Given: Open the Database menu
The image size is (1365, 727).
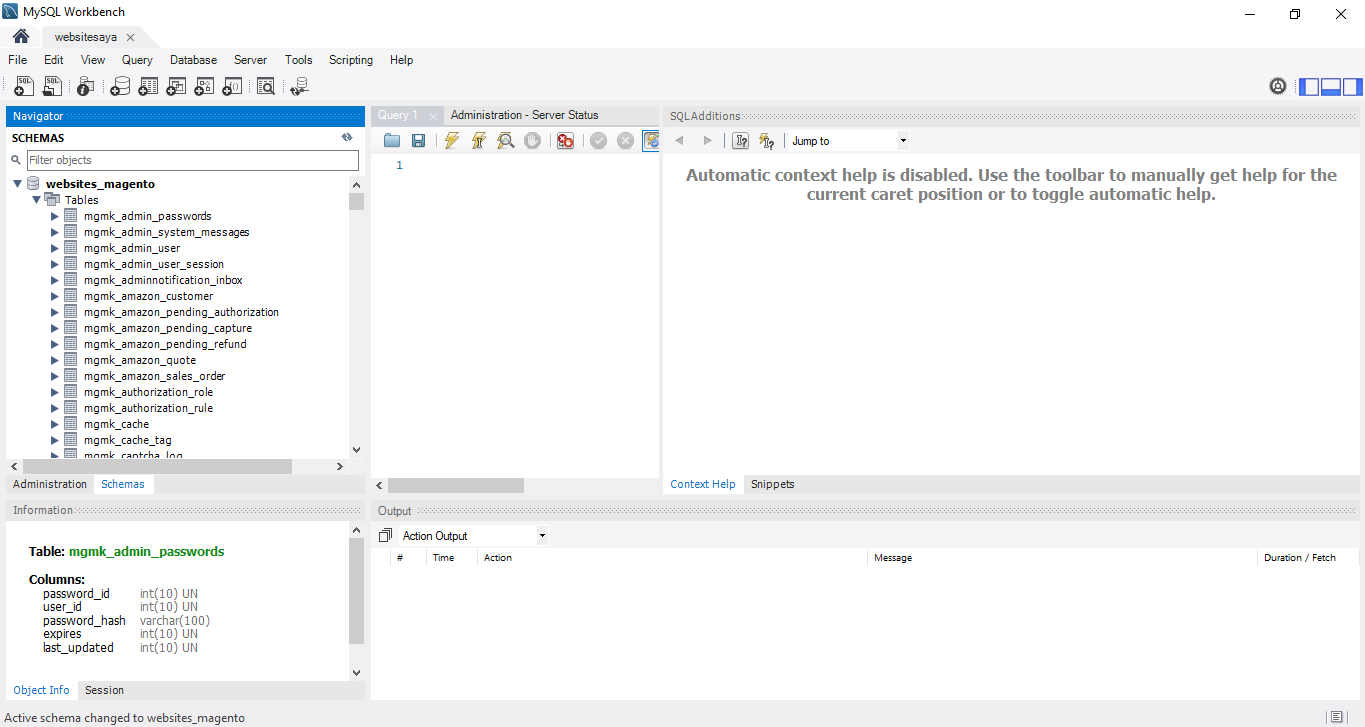Looking at the screenshot, I should click(193, 60).
